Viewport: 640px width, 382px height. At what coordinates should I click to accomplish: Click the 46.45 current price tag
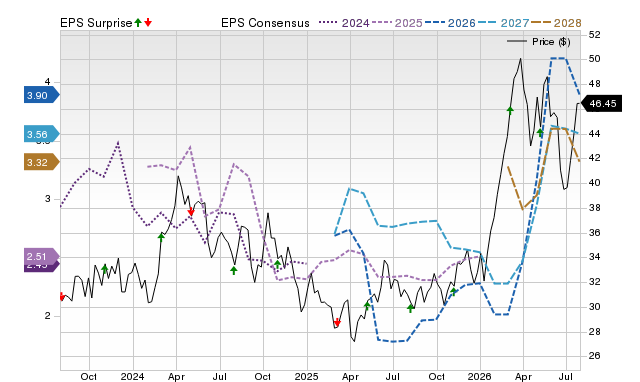coord(601,104)
